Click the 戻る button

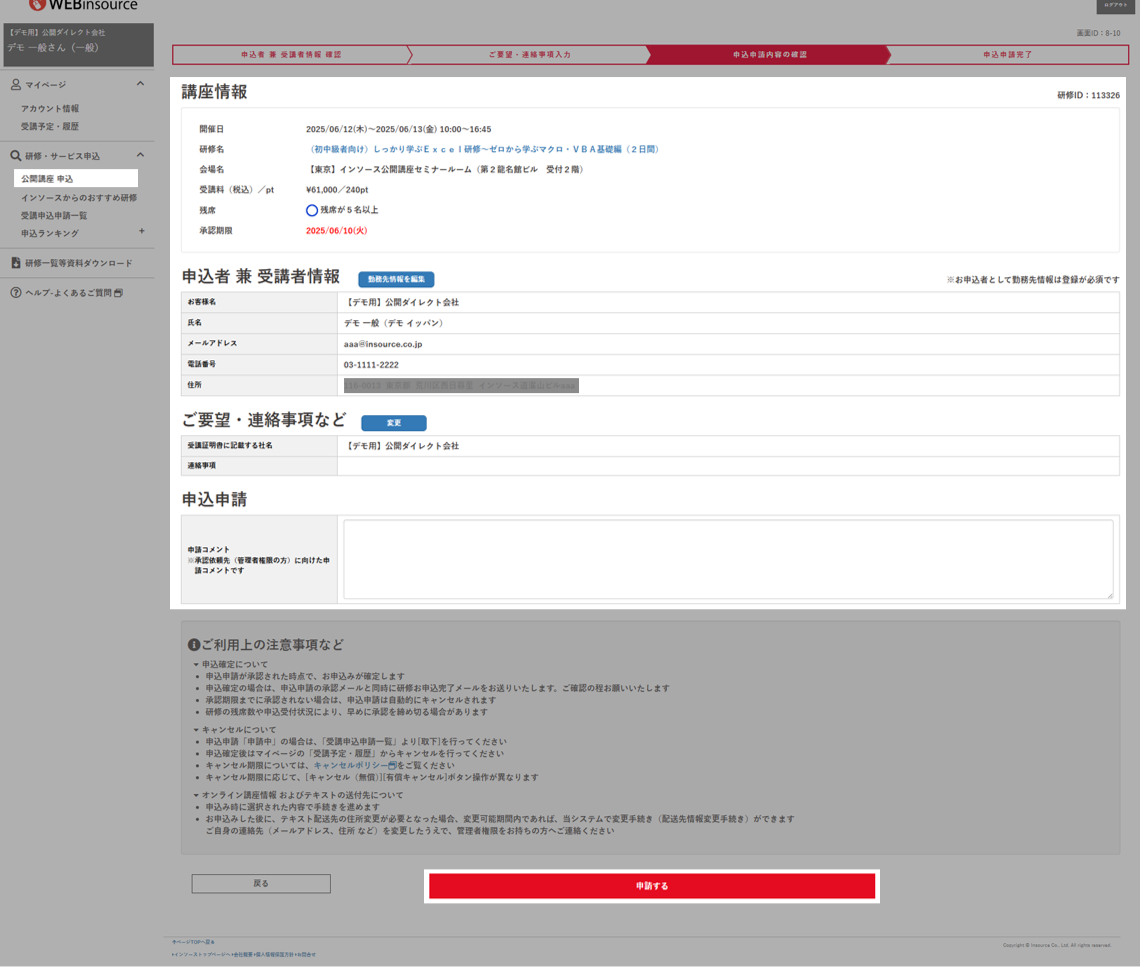pyautogui.click(x=261, y=884)
